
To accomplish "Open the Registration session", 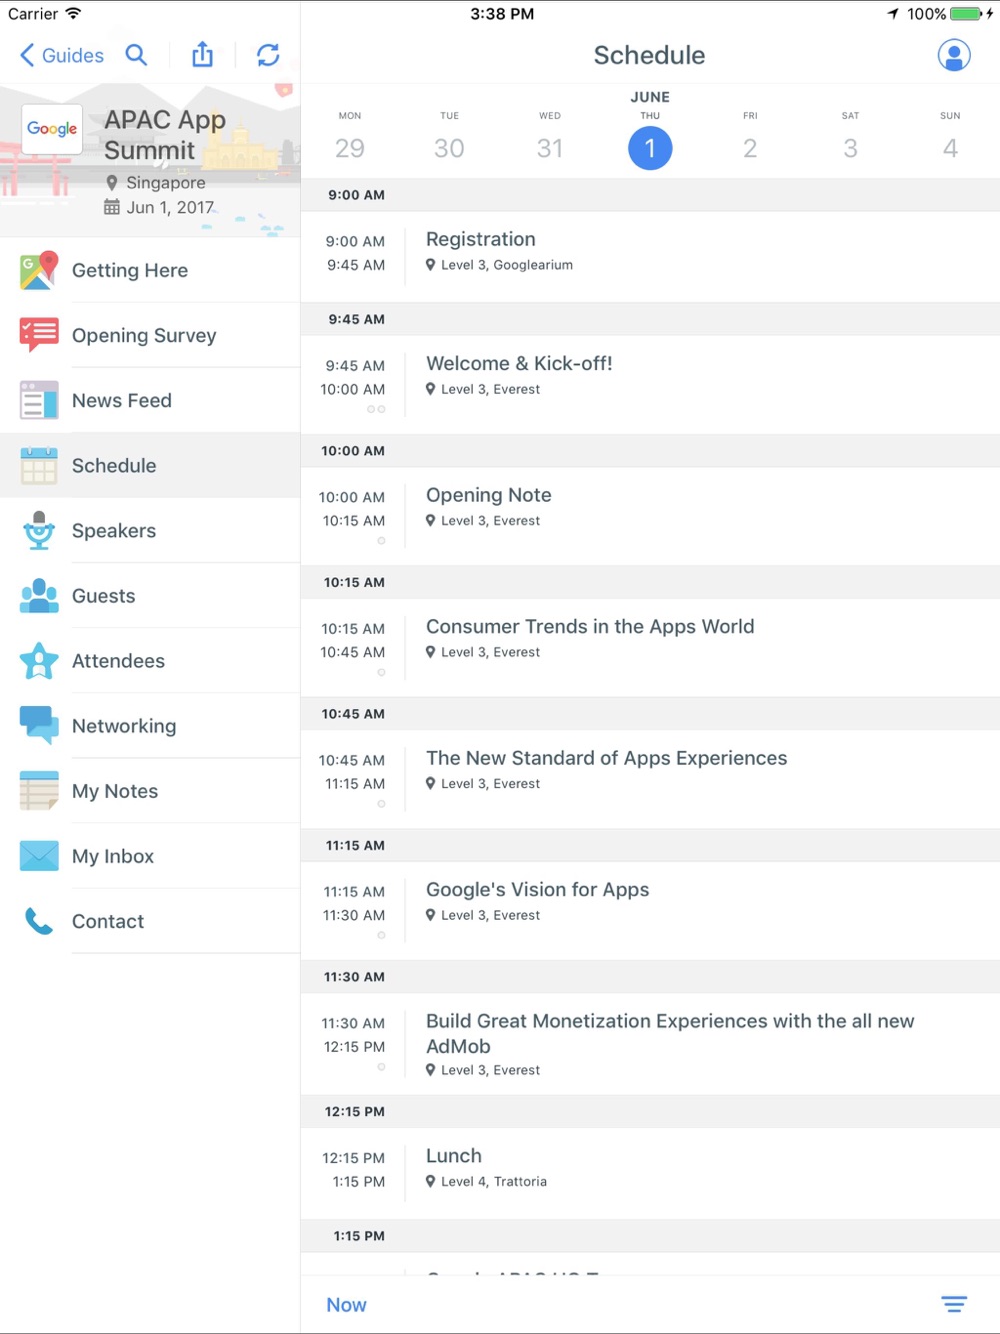I will [x=650, y=256].
